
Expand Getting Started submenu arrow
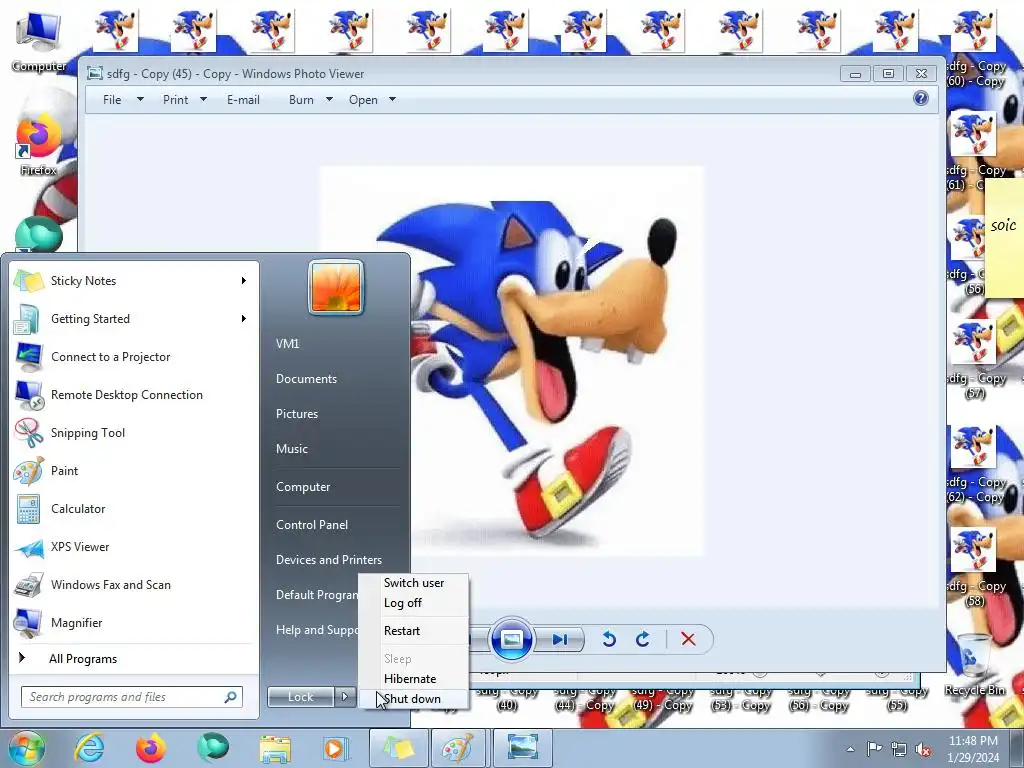pos(244,319)
